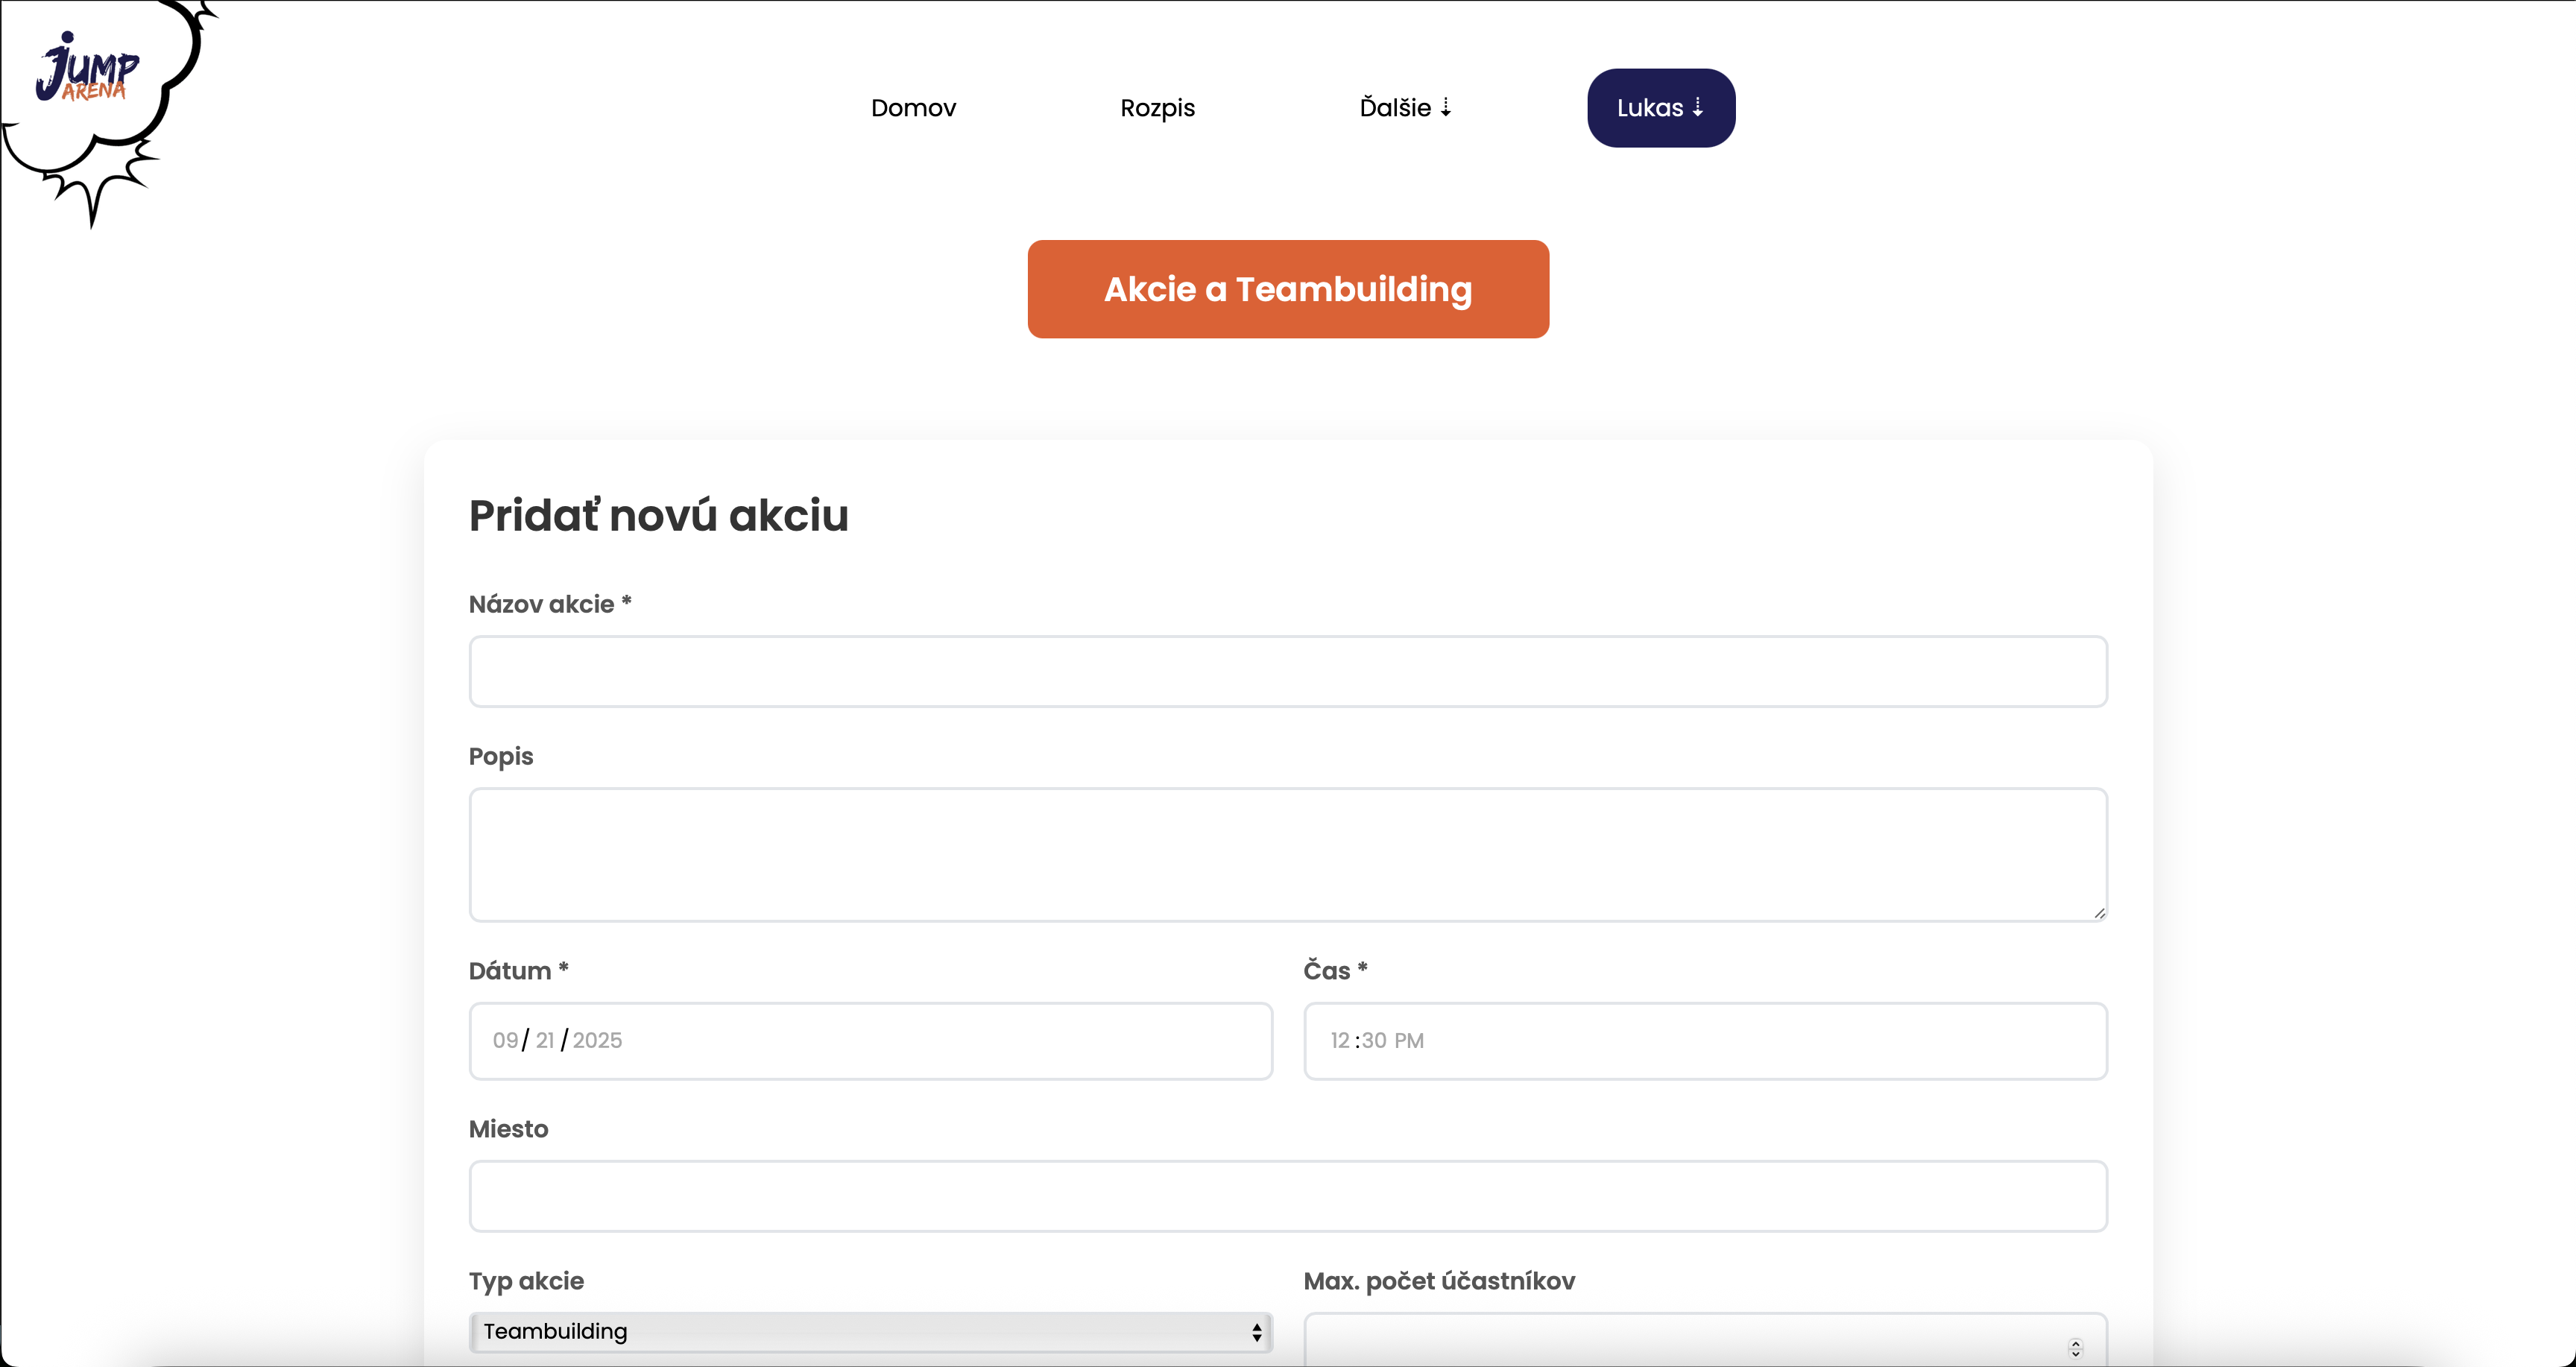Click the Názov akcie label

coord(550,604)
